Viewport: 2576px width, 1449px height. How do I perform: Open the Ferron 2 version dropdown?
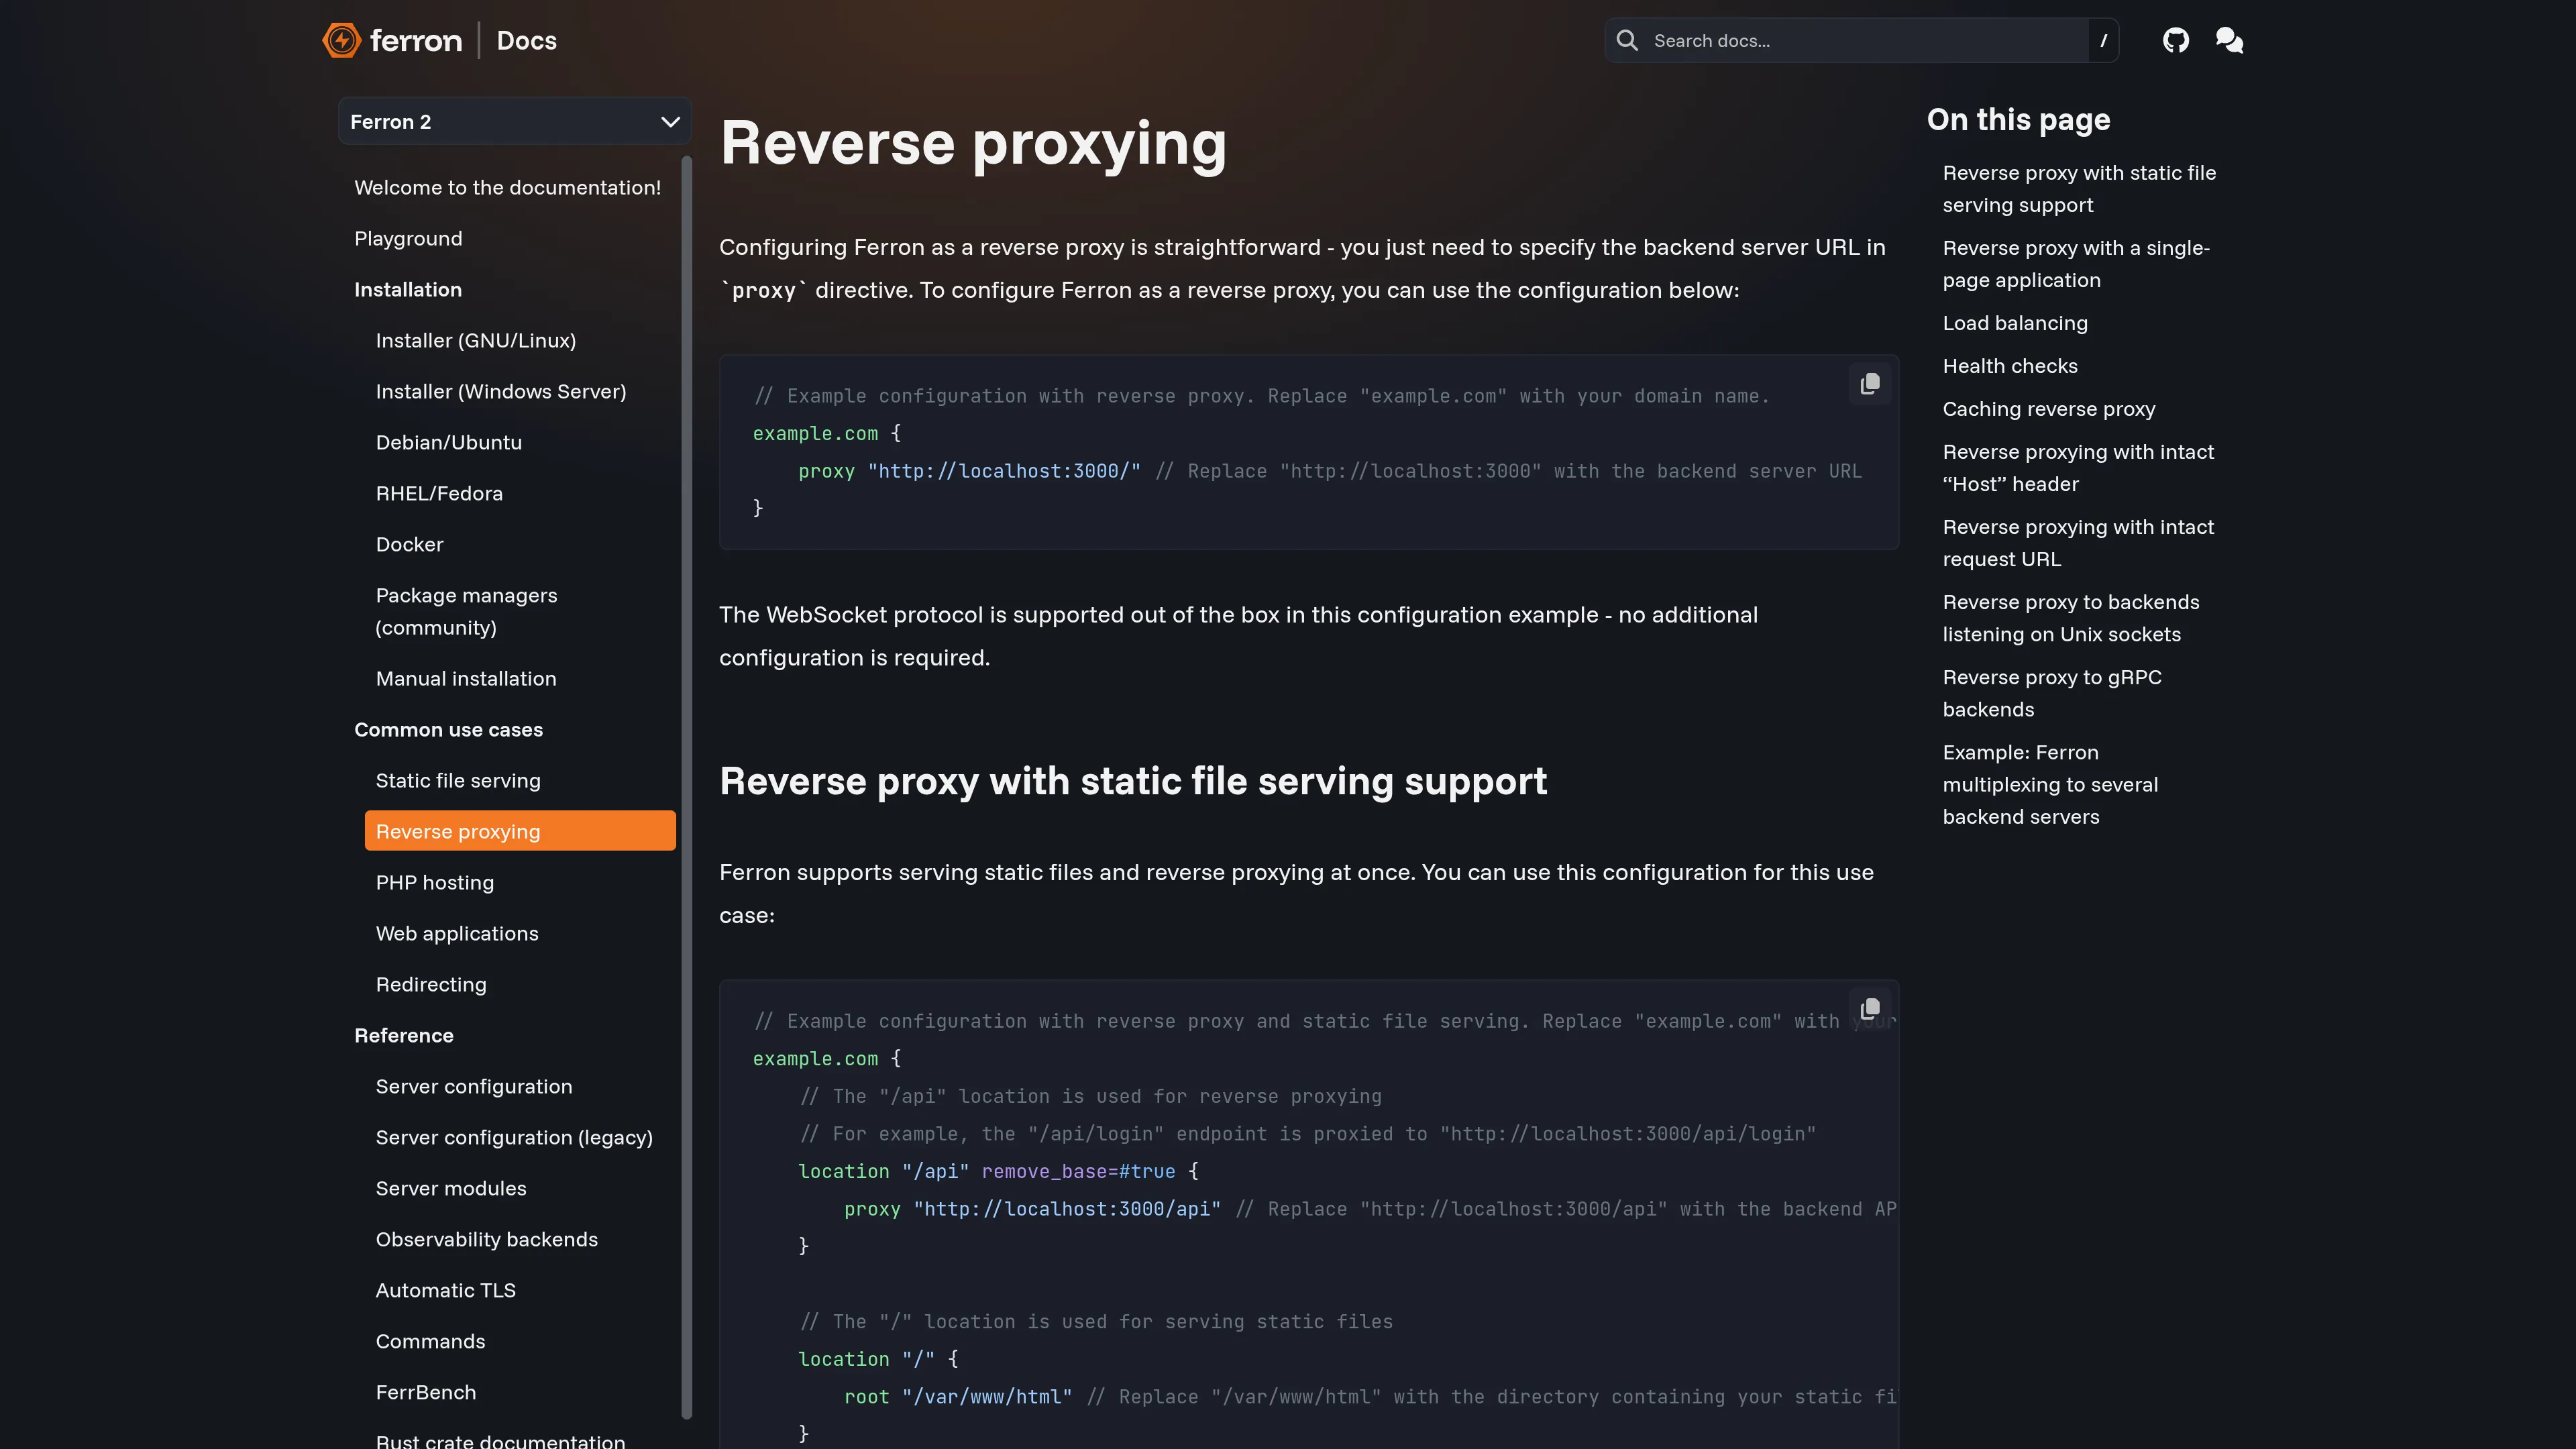pos(514,121)
